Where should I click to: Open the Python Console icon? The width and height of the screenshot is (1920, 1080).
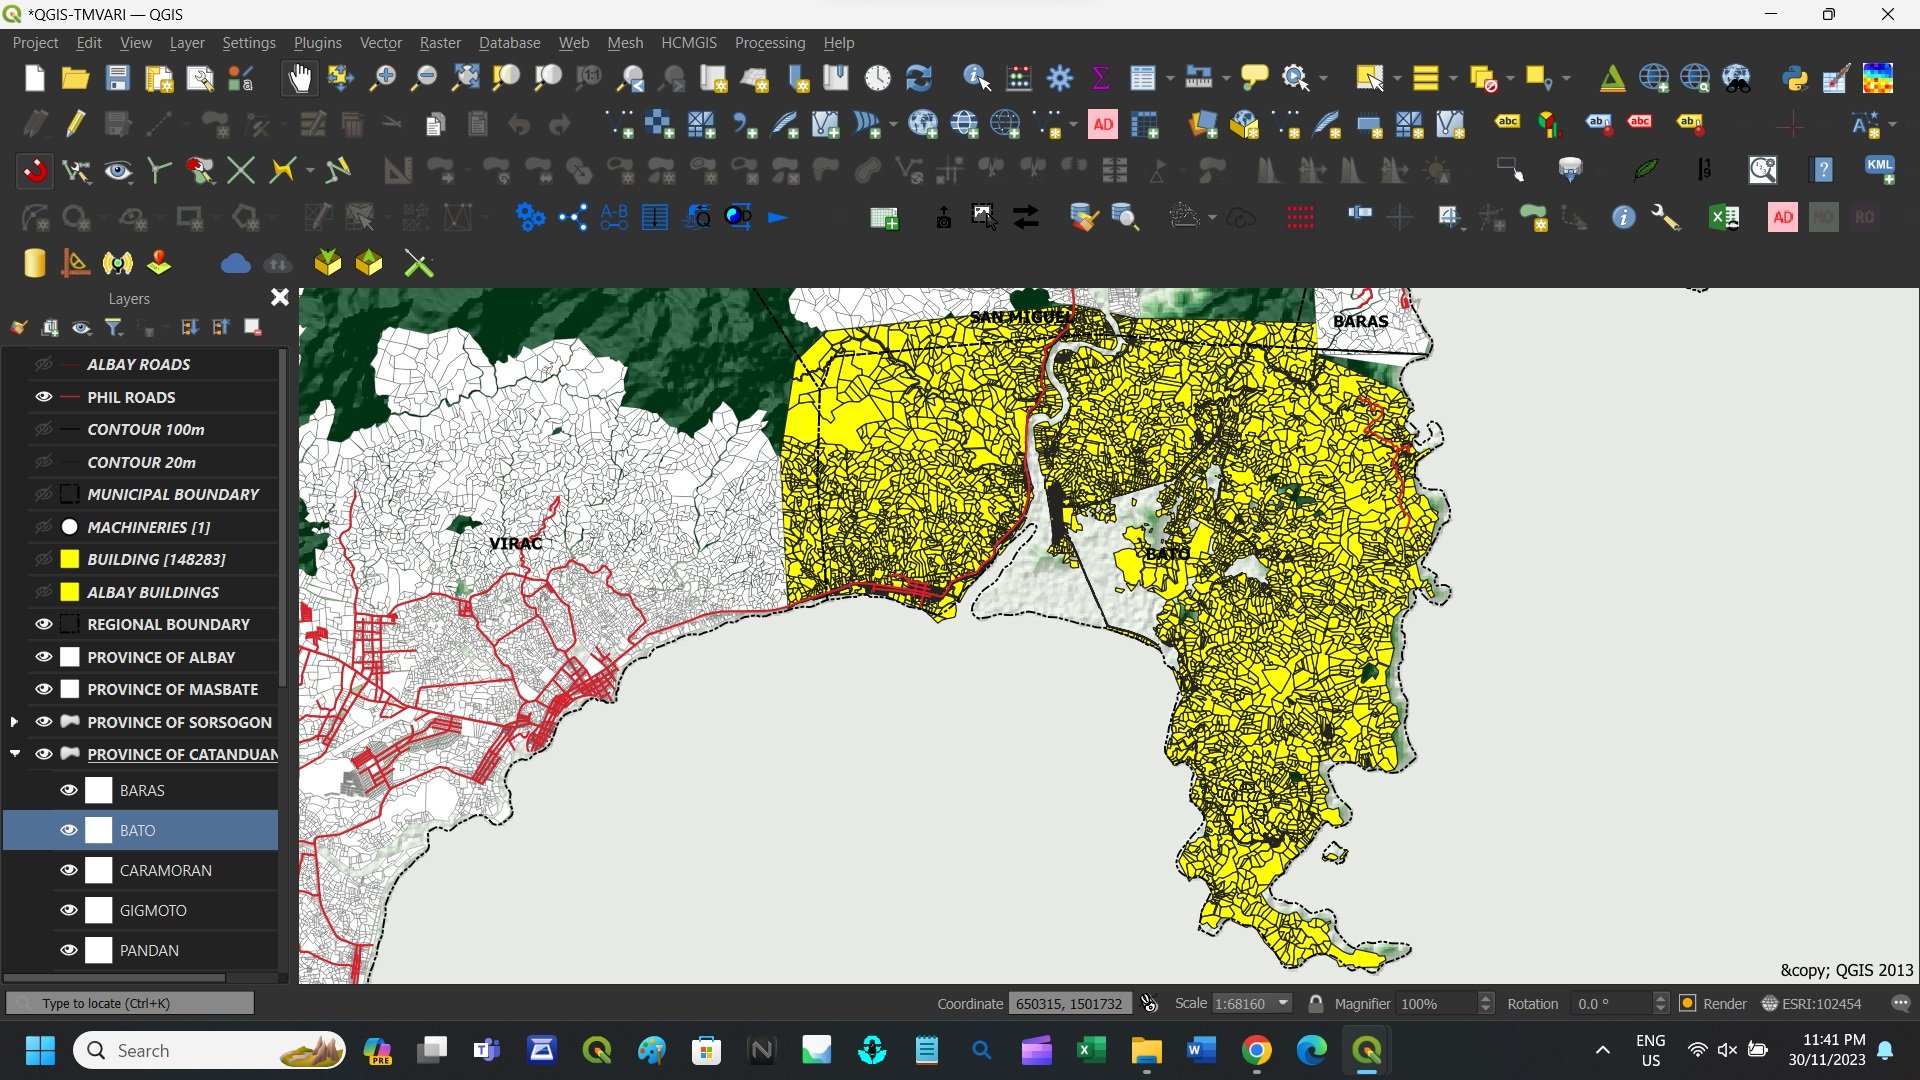1795,78
